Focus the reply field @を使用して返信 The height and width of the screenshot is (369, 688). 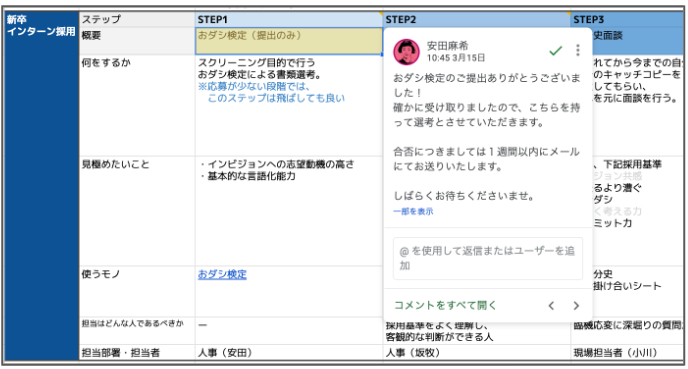tap(488, 258)
